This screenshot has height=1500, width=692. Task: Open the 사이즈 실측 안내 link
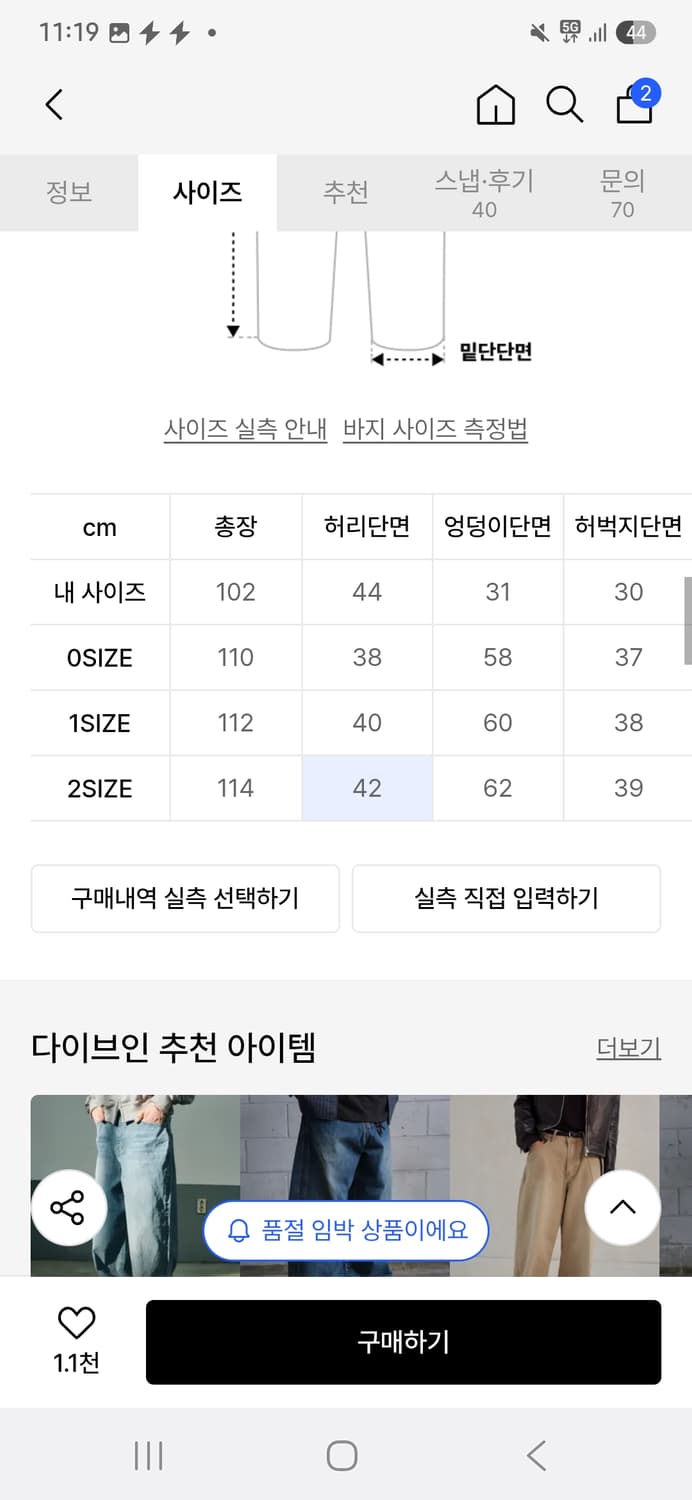click(246, 427)
